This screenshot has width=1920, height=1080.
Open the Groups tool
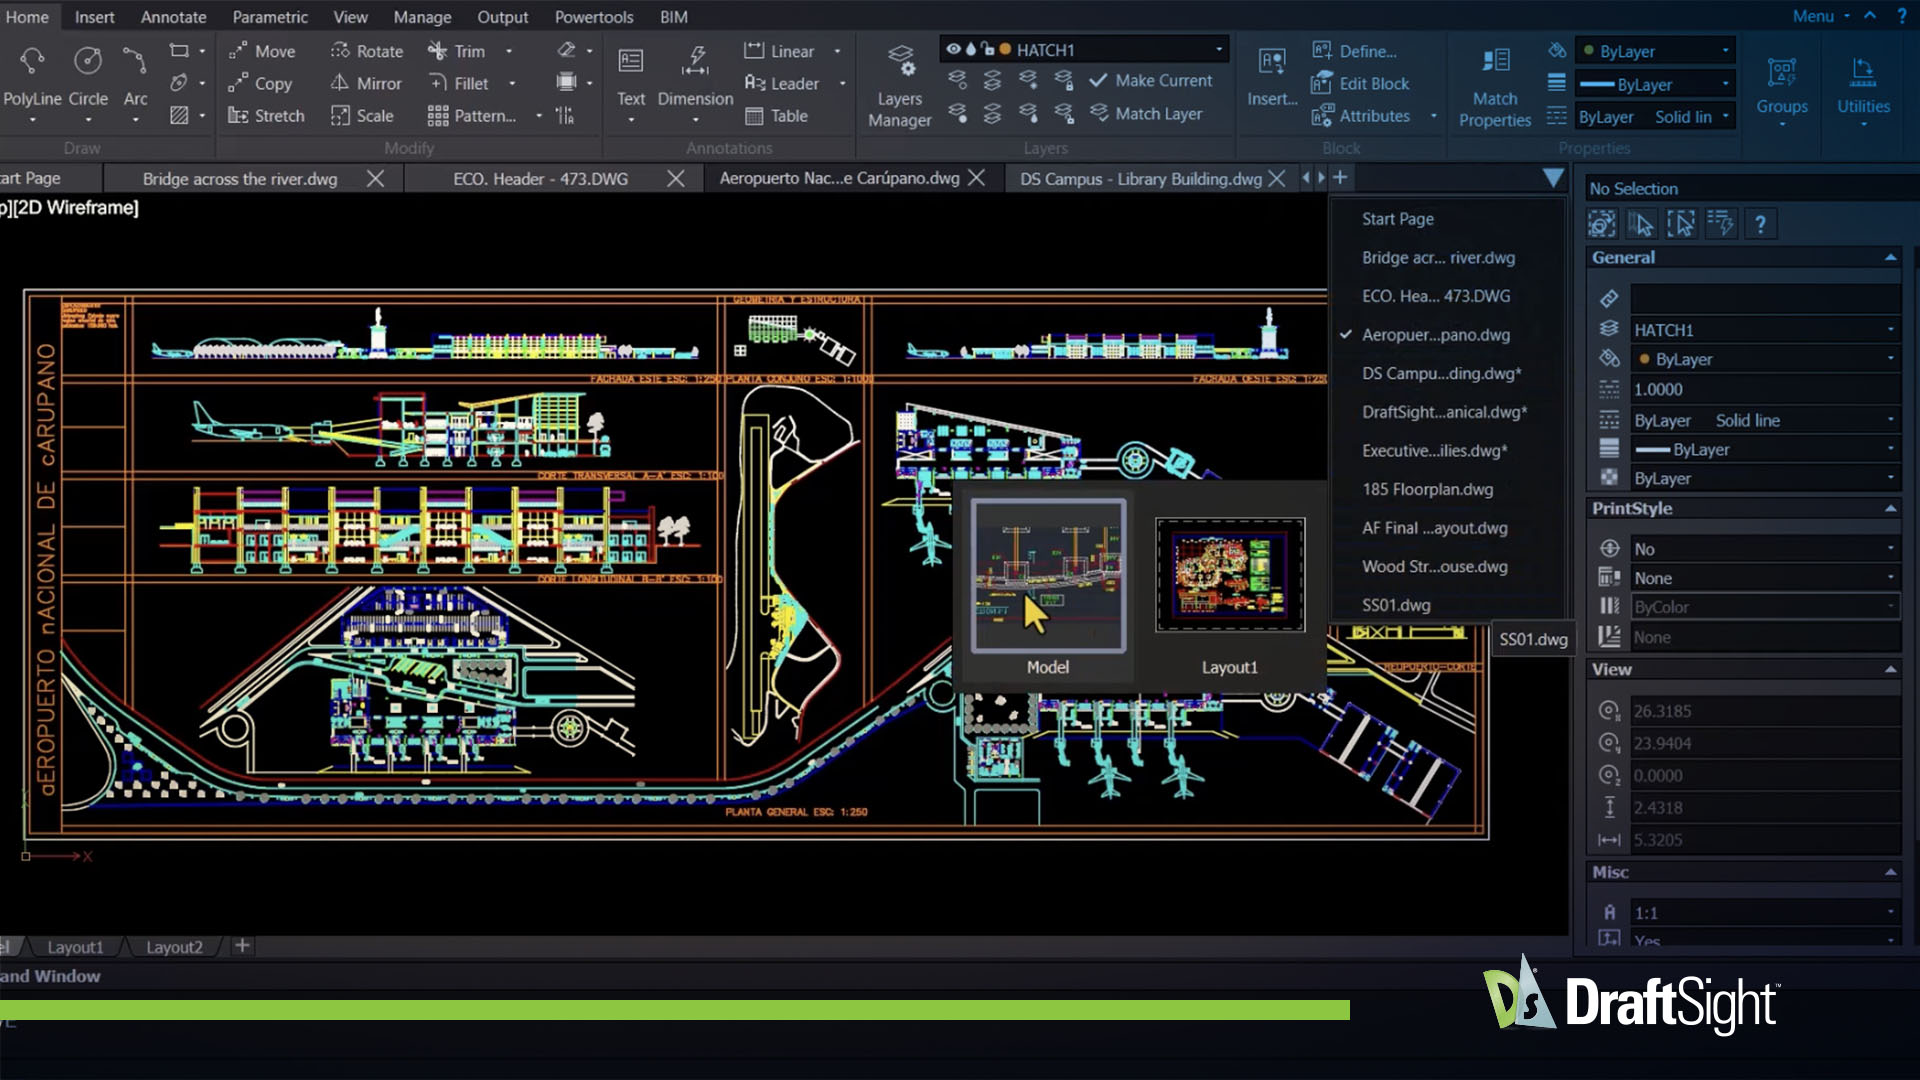pos(1782,86)
